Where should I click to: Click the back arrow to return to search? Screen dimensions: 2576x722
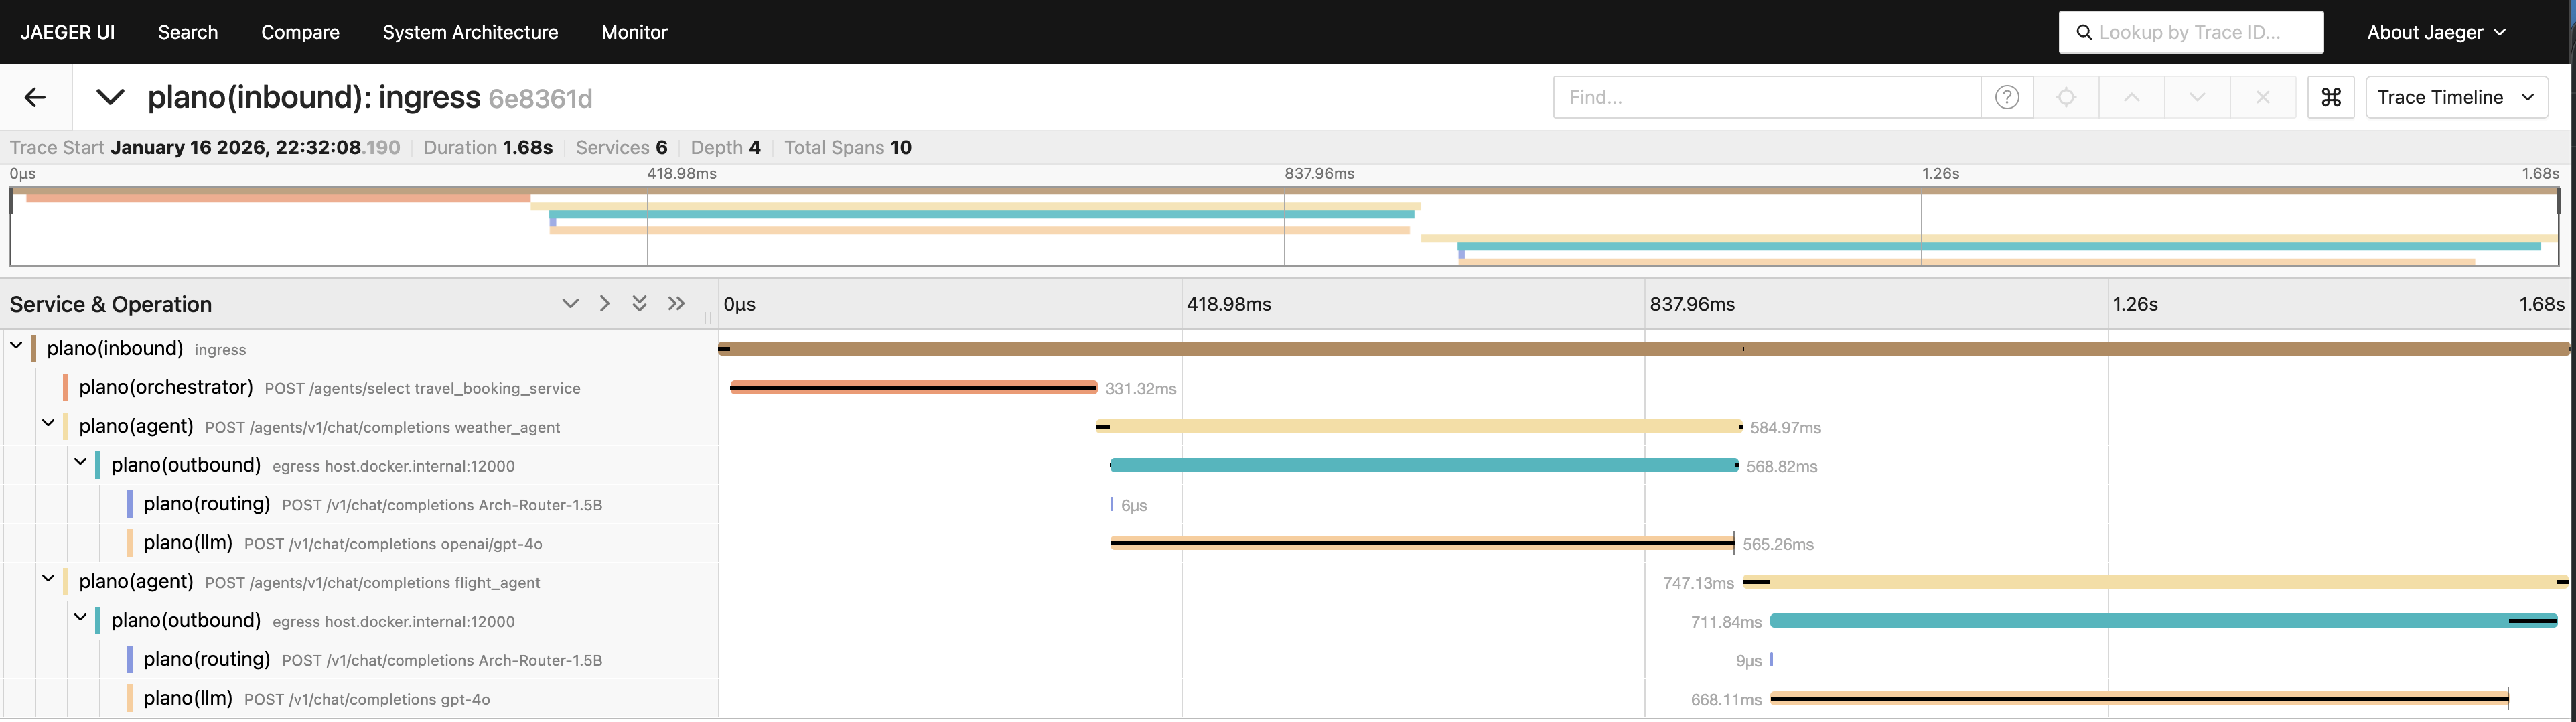click(35, 97)
